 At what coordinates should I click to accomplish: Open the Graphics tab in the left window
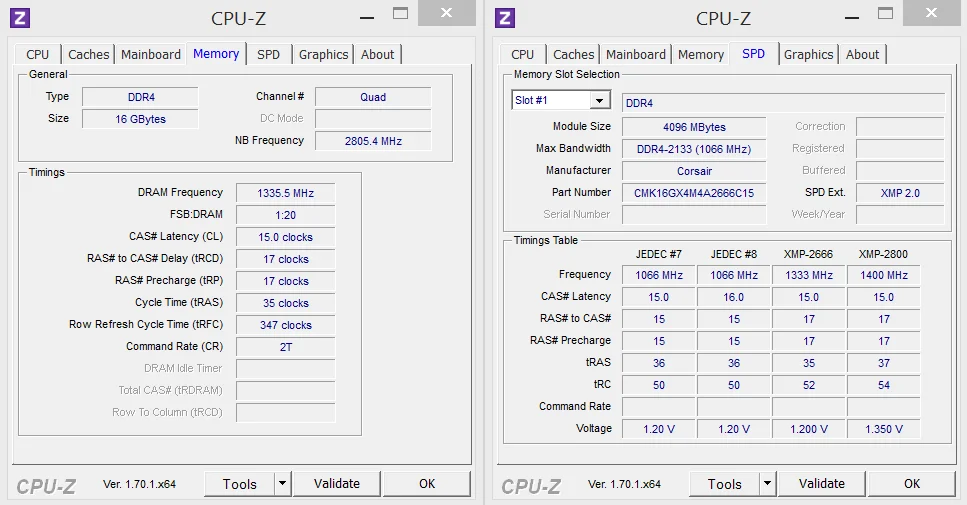pos(323,54)
